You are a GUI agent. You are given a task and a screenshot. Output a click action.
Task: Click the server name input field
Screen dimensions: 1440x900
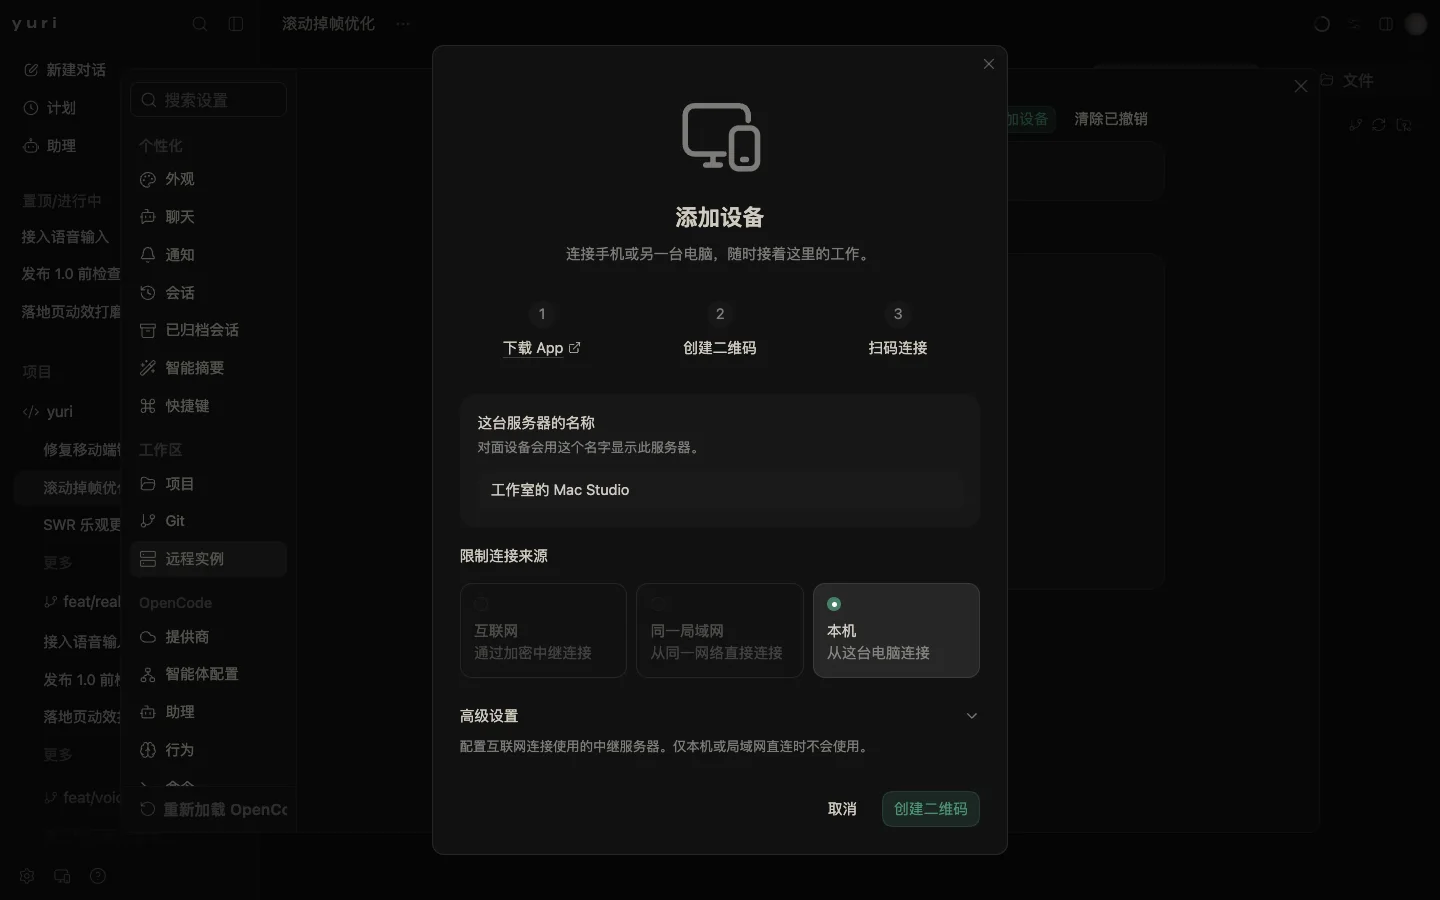point(720,490)
